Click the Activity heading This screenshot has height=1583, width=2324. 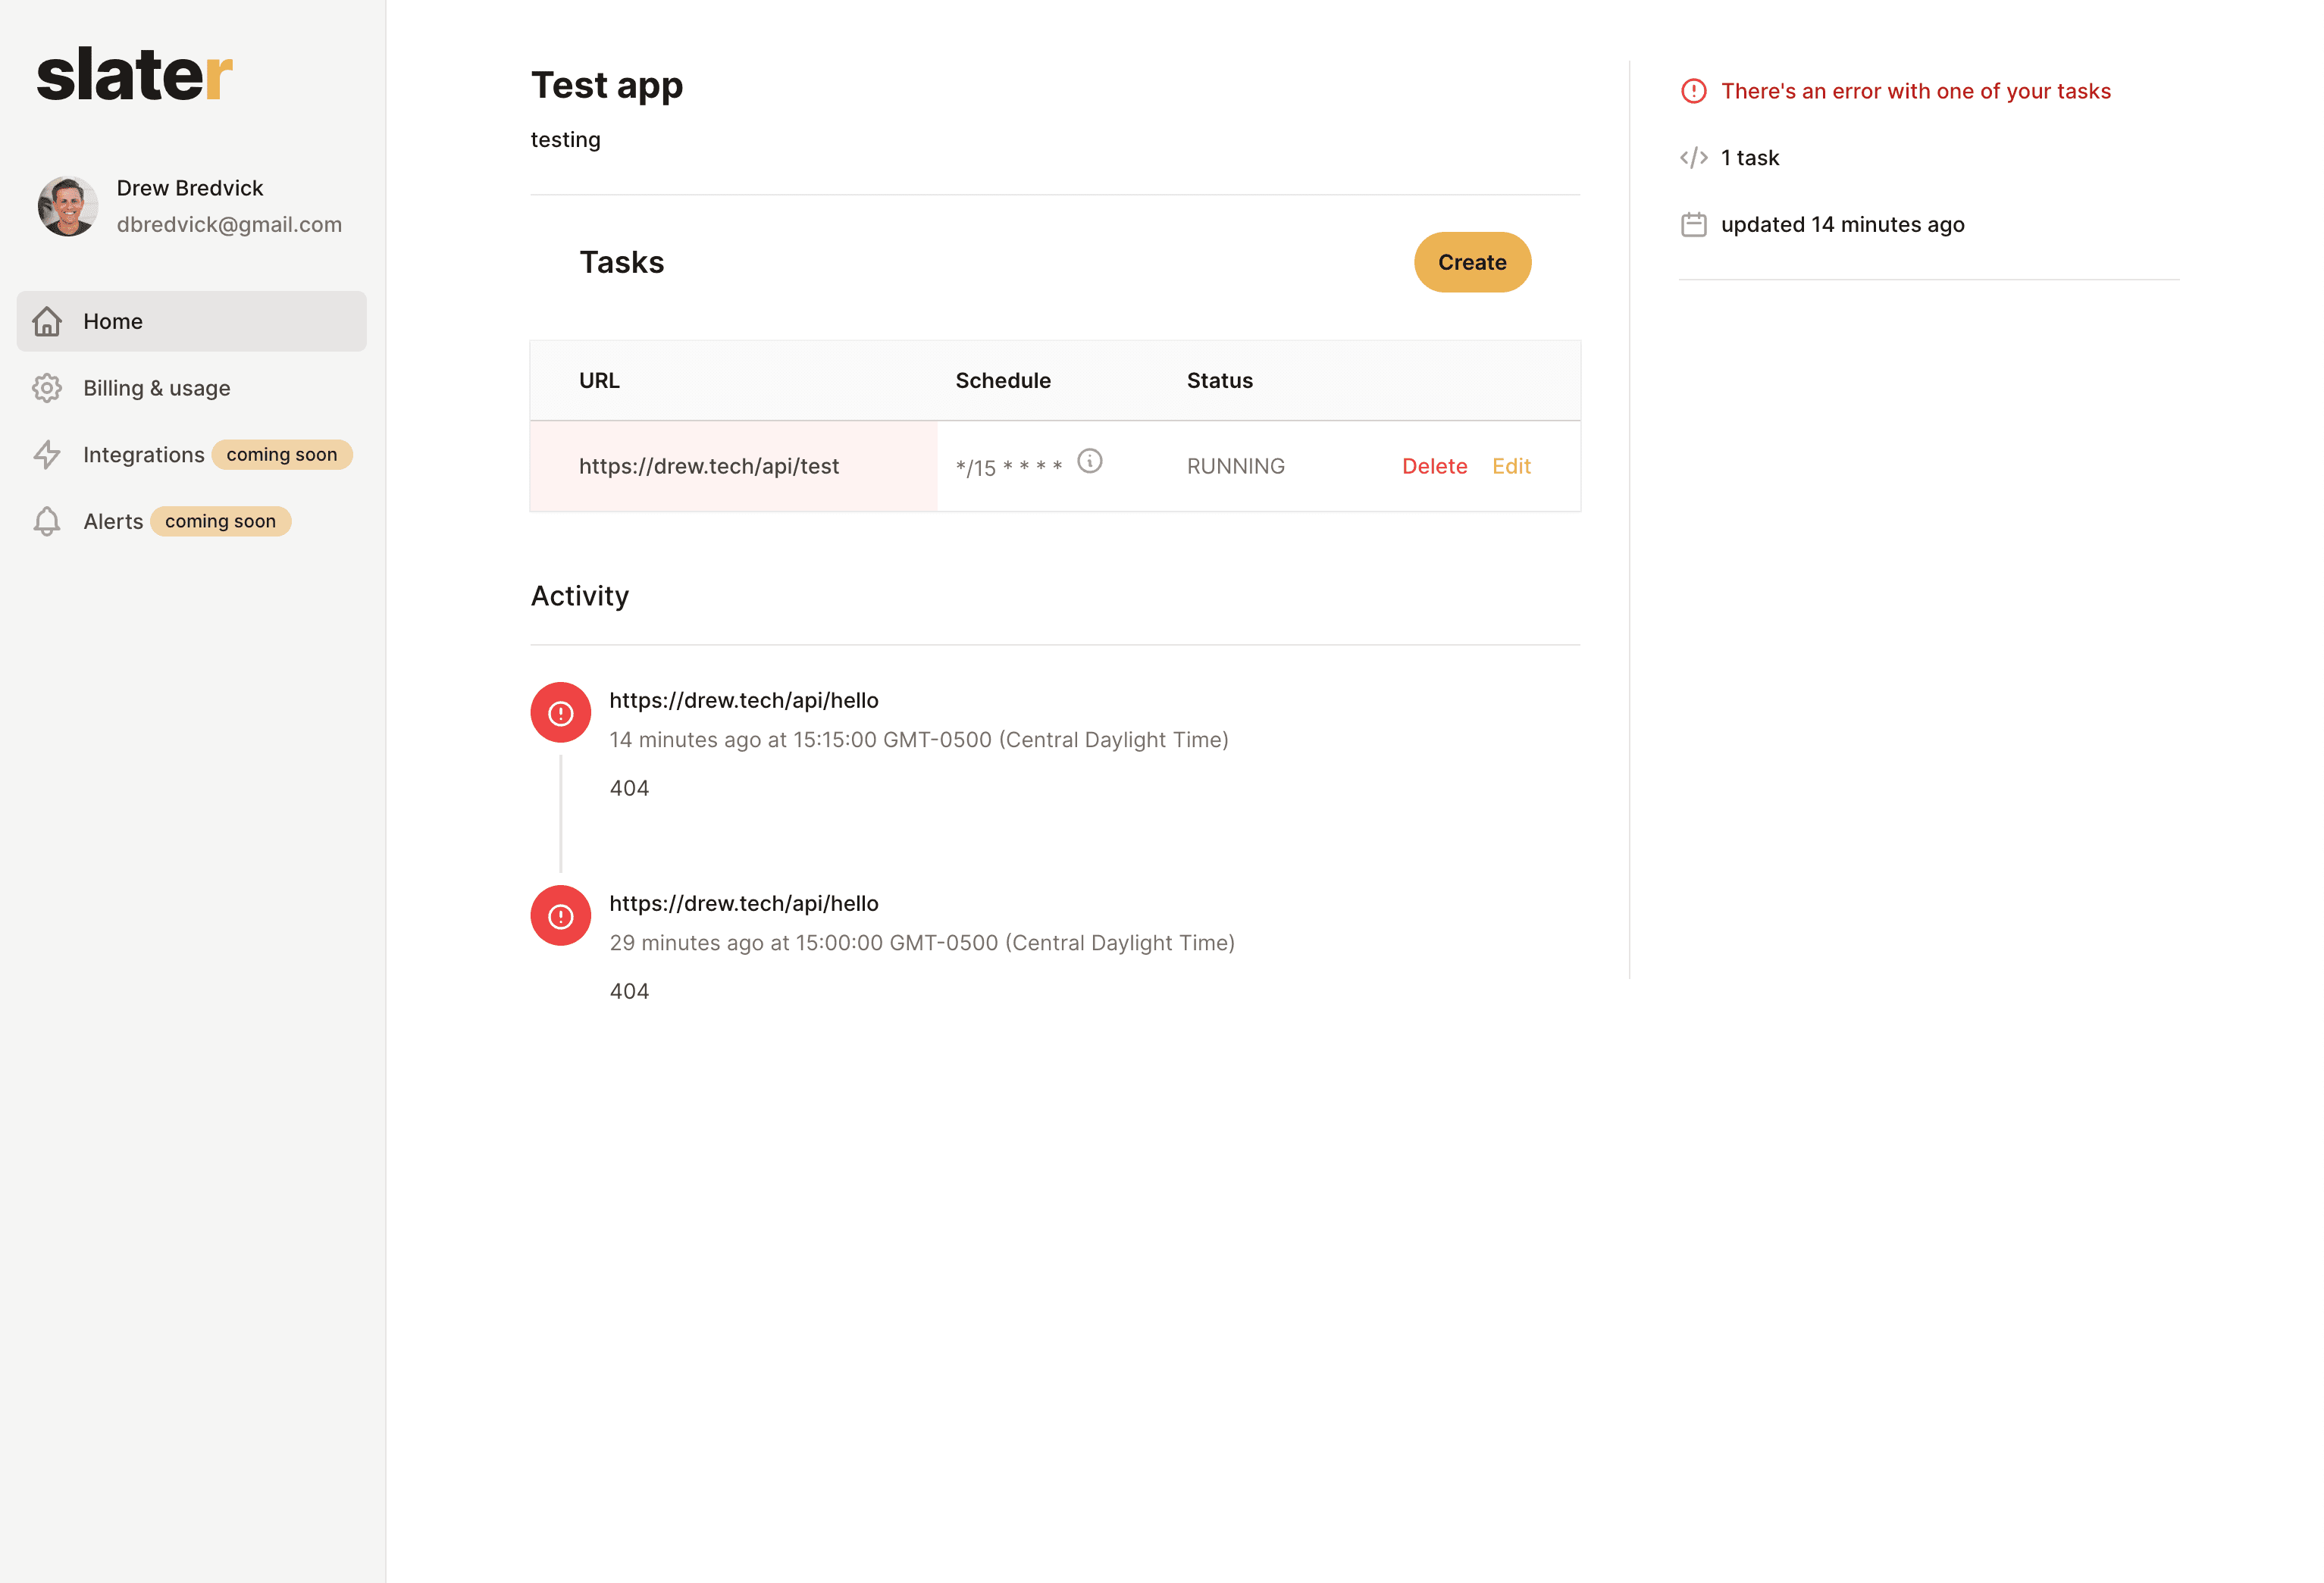coord(580,596)
